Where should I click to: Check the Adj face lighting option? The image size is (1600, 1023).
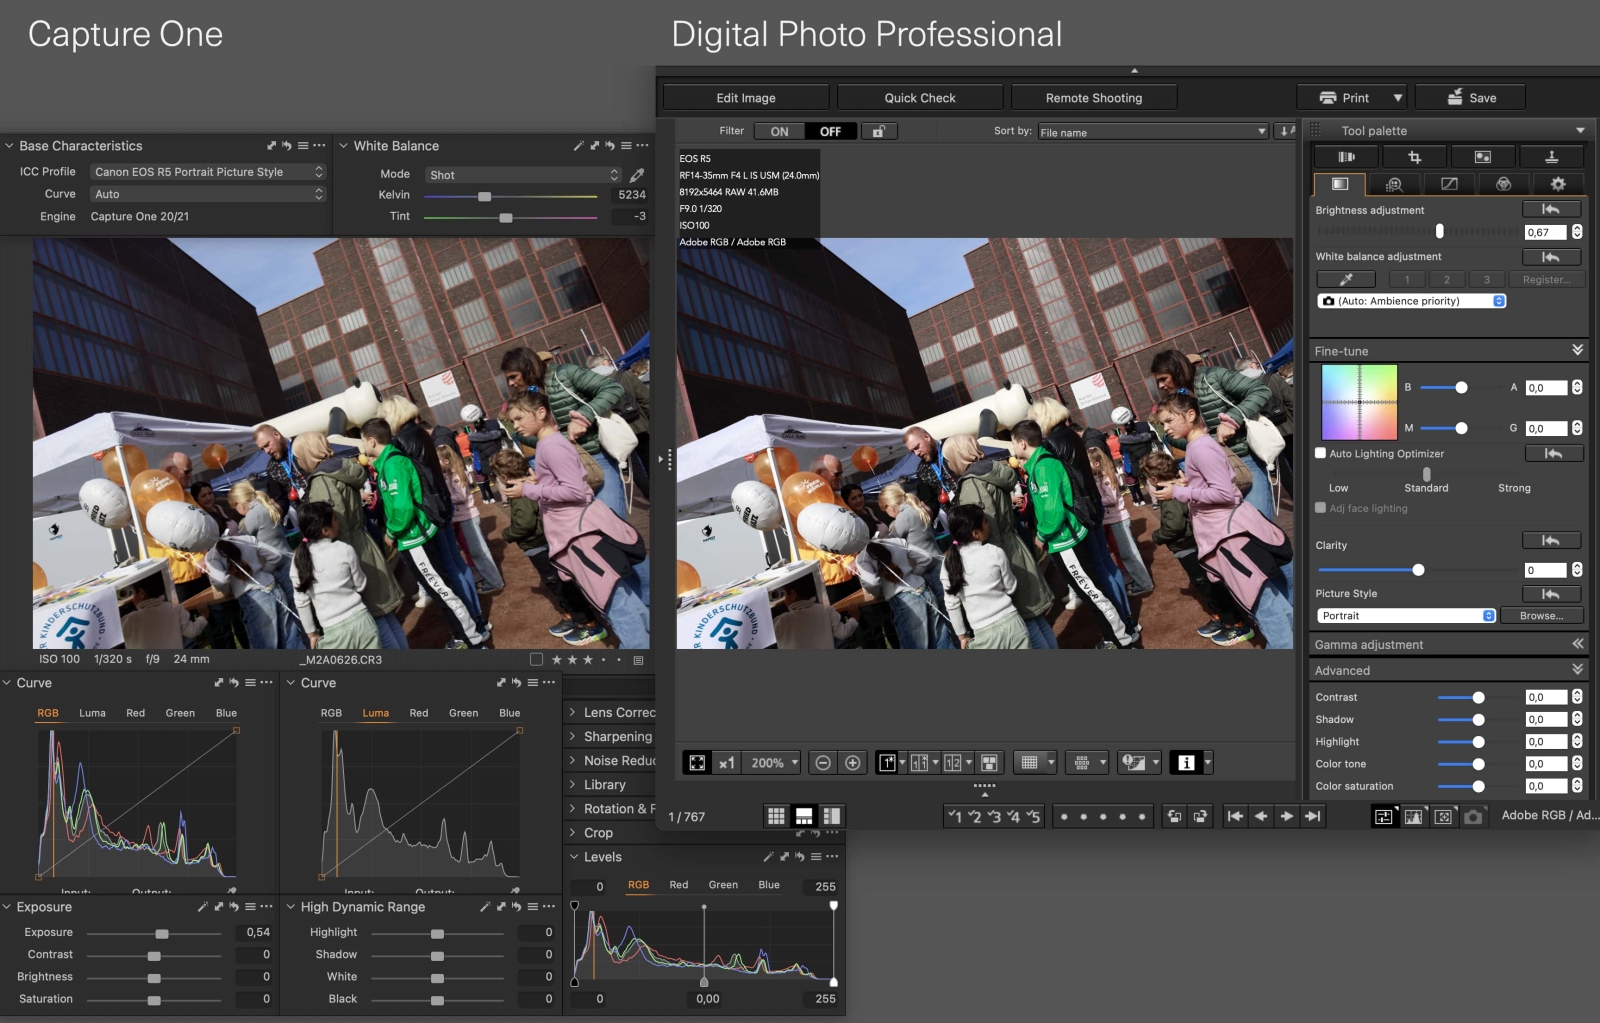tap(1319, 508)
